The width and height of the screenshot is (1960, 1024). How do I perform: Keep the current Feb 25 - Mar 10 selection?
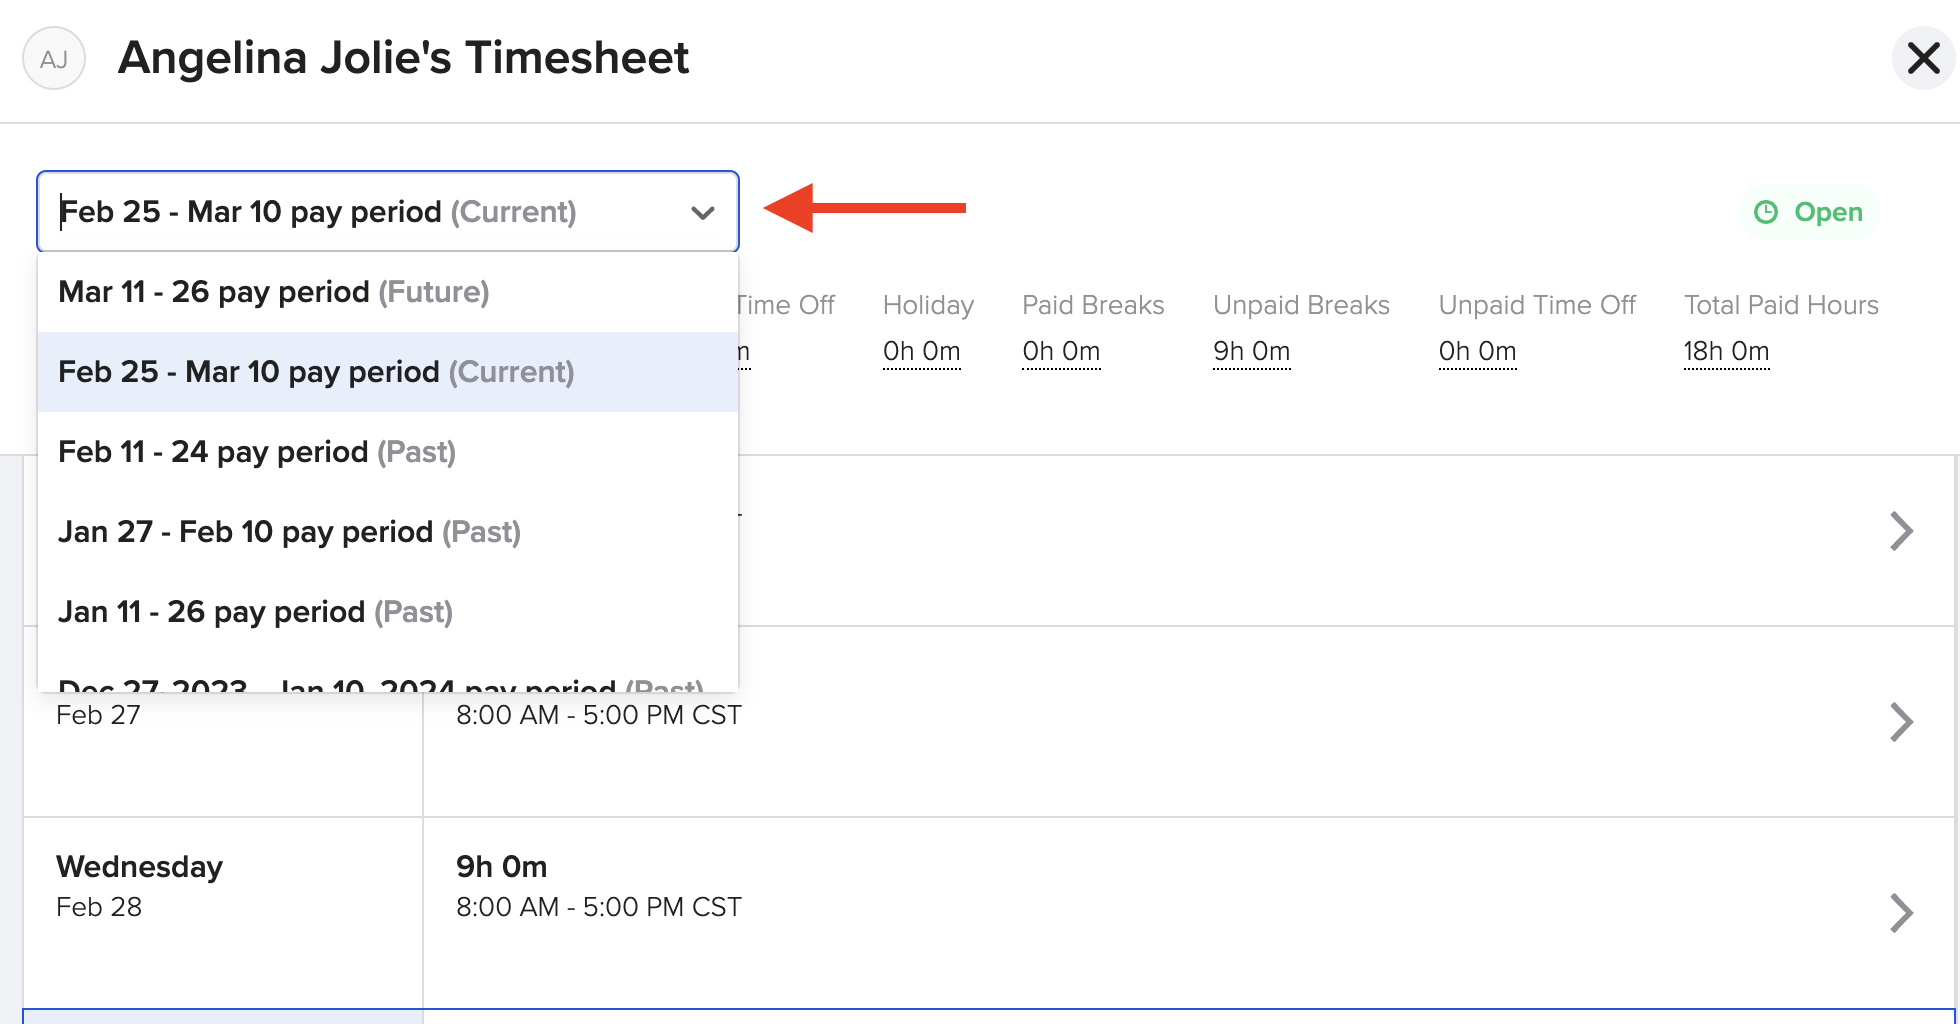[x=315, y=371]
